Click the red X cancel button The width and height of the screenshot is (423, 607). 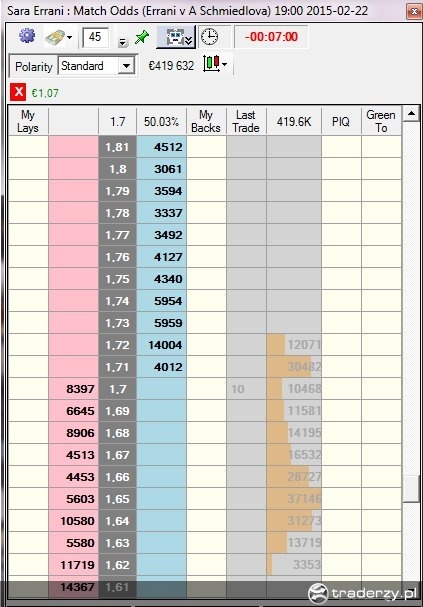click(18, 92)
